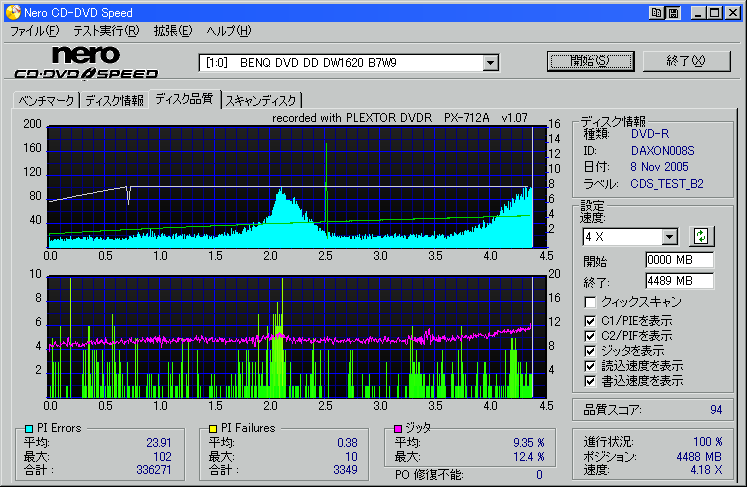The width and height of the screenshot is (747, 487).
Task: Click the cyan PI Errors legend square
Action: point(27,429)
